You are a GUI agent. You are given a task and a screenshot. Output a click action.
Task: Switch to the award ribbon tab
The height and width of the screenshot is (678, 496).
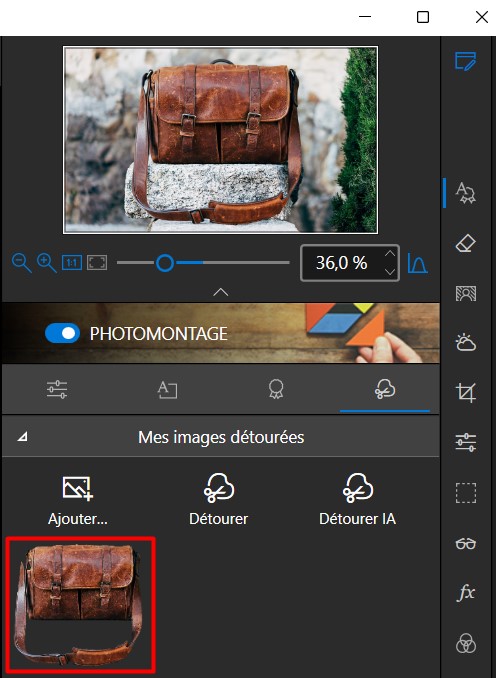(x=276, y=389)
